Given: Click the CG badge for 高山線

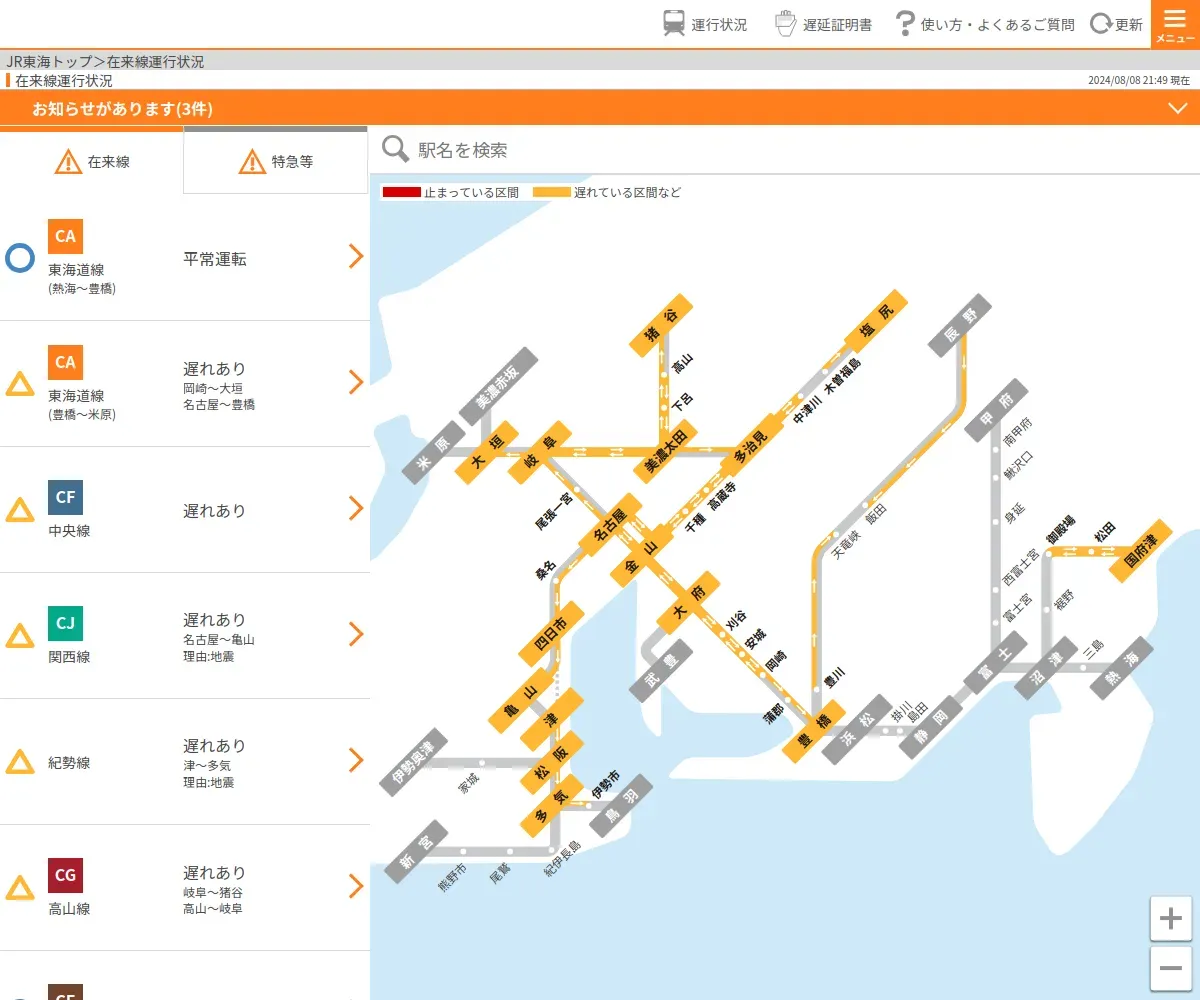Looking at the screenshot, I should [x=65, y=875].
